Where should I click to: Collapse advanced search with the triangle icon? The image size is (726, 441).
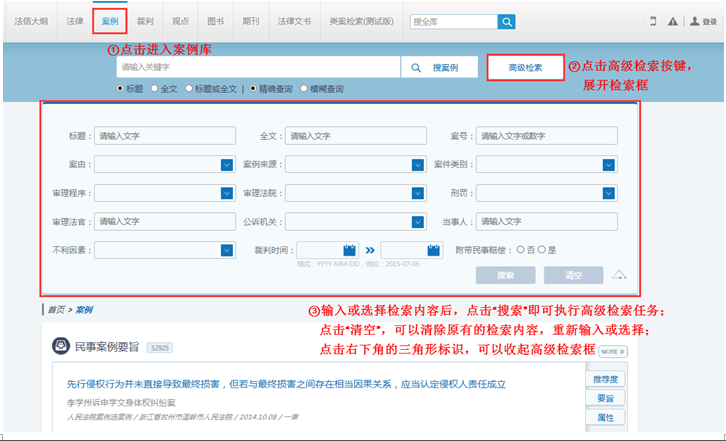(619, 275)
